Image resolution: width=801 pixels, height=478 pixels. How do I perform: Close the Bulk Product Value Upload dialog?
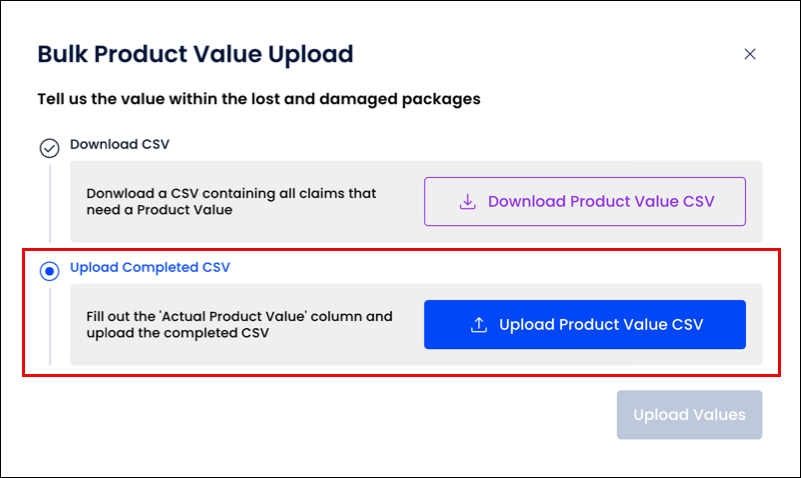coord(749,54)
